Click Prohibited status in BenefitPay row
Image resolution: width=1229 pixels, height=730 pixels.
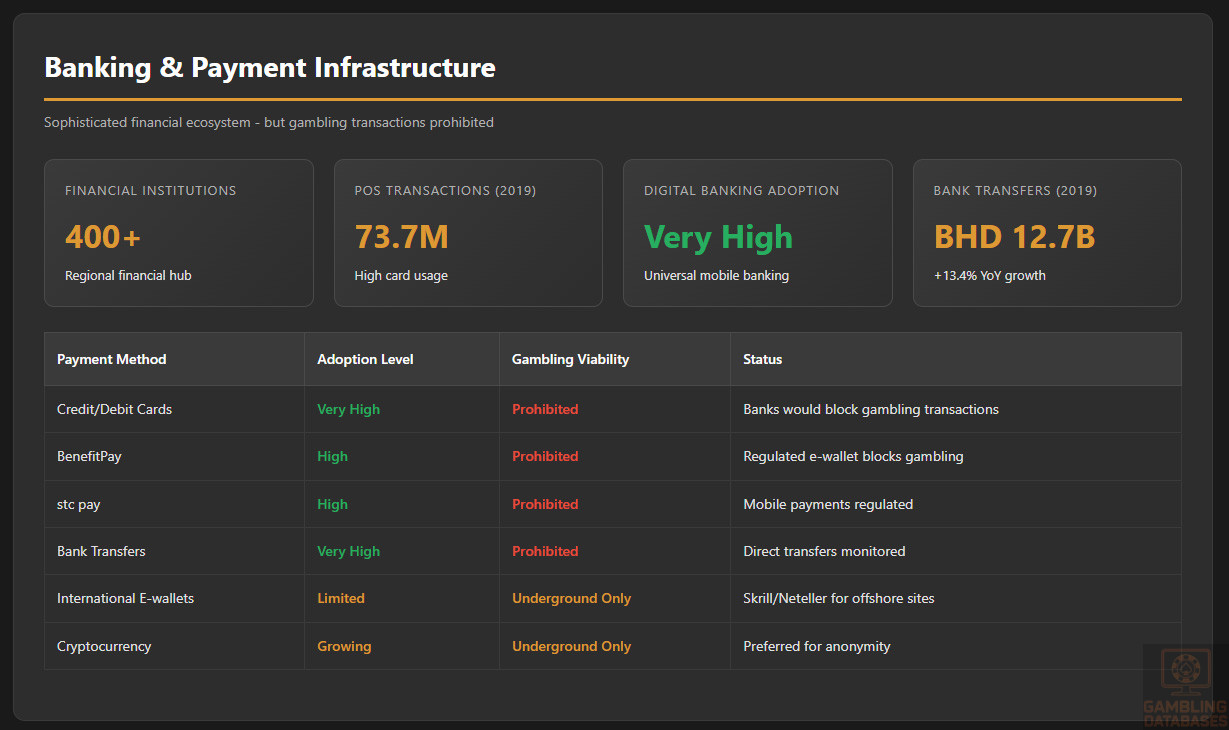click(x=545, y=456)
